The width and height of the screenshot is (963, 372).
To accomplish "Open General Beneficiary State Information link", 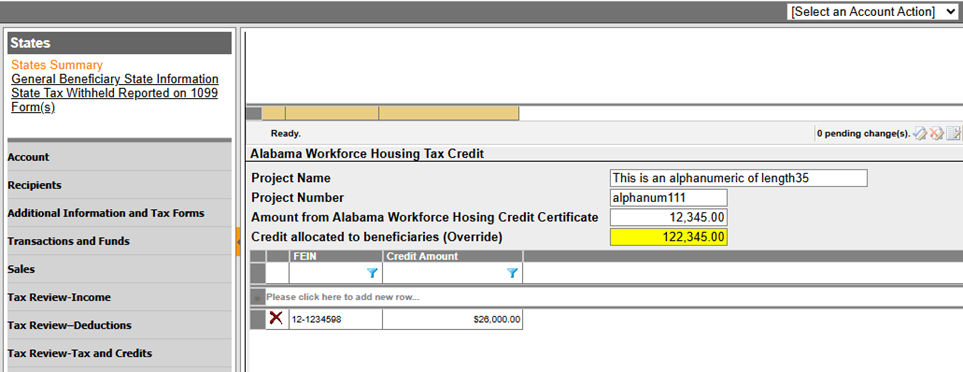I will 115,79.
